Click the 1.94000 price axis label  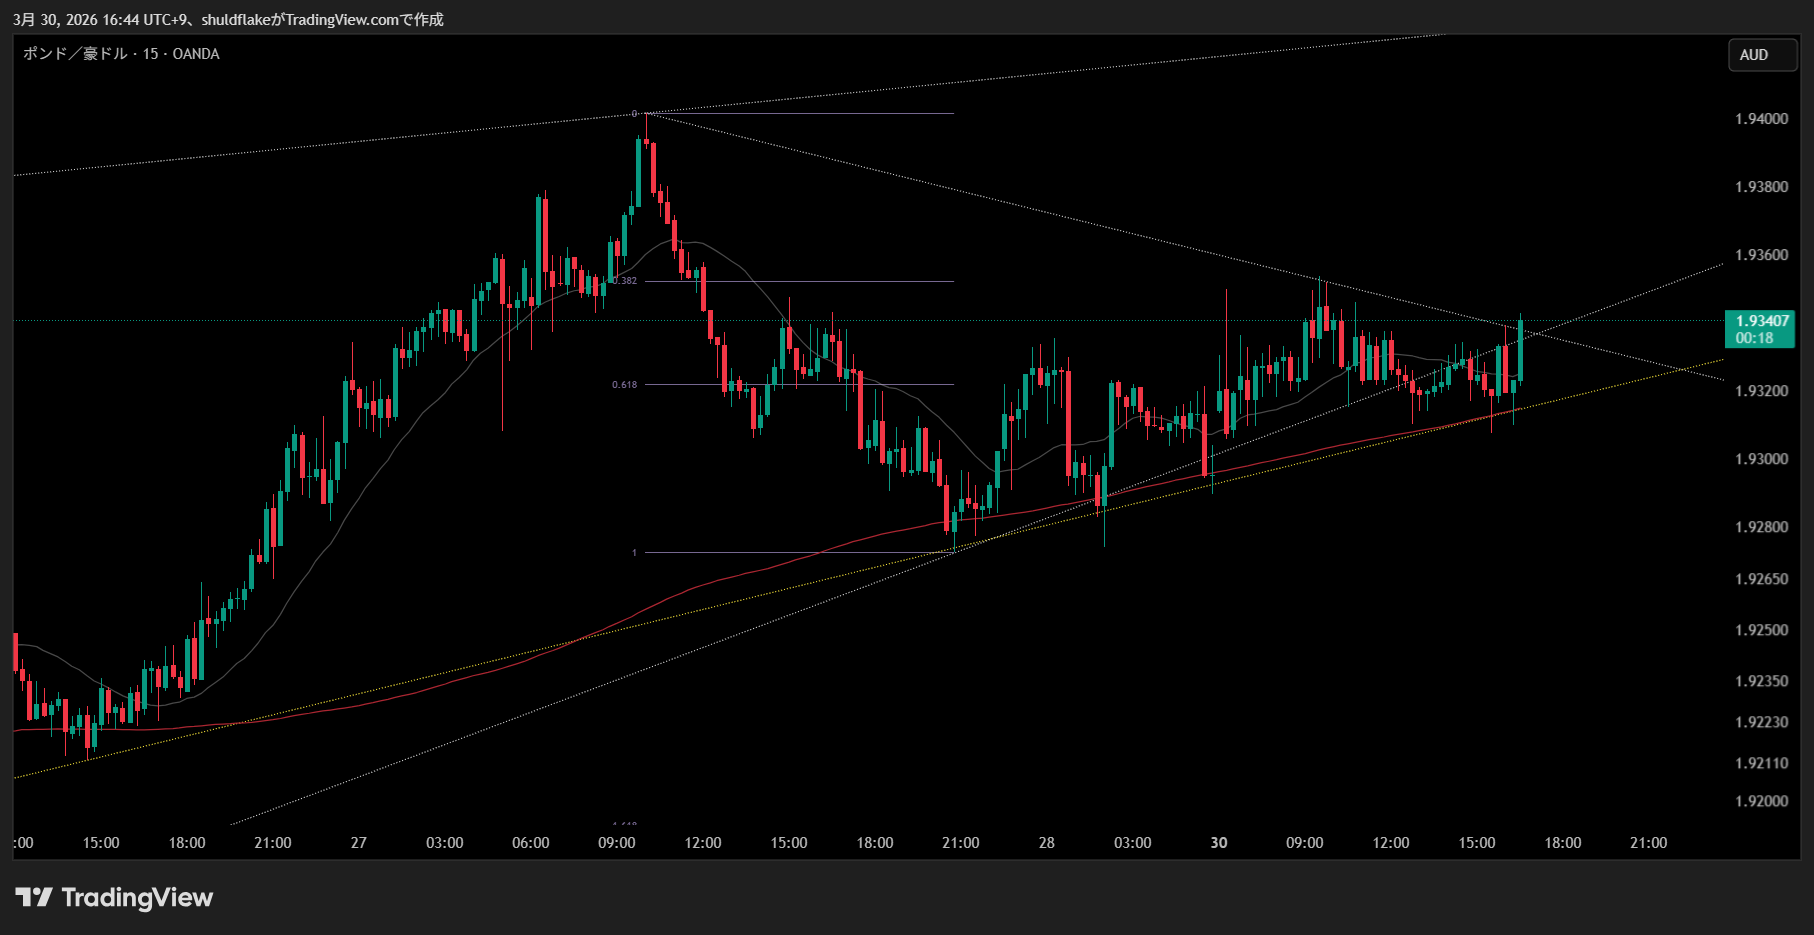[x=1761, y=119]
